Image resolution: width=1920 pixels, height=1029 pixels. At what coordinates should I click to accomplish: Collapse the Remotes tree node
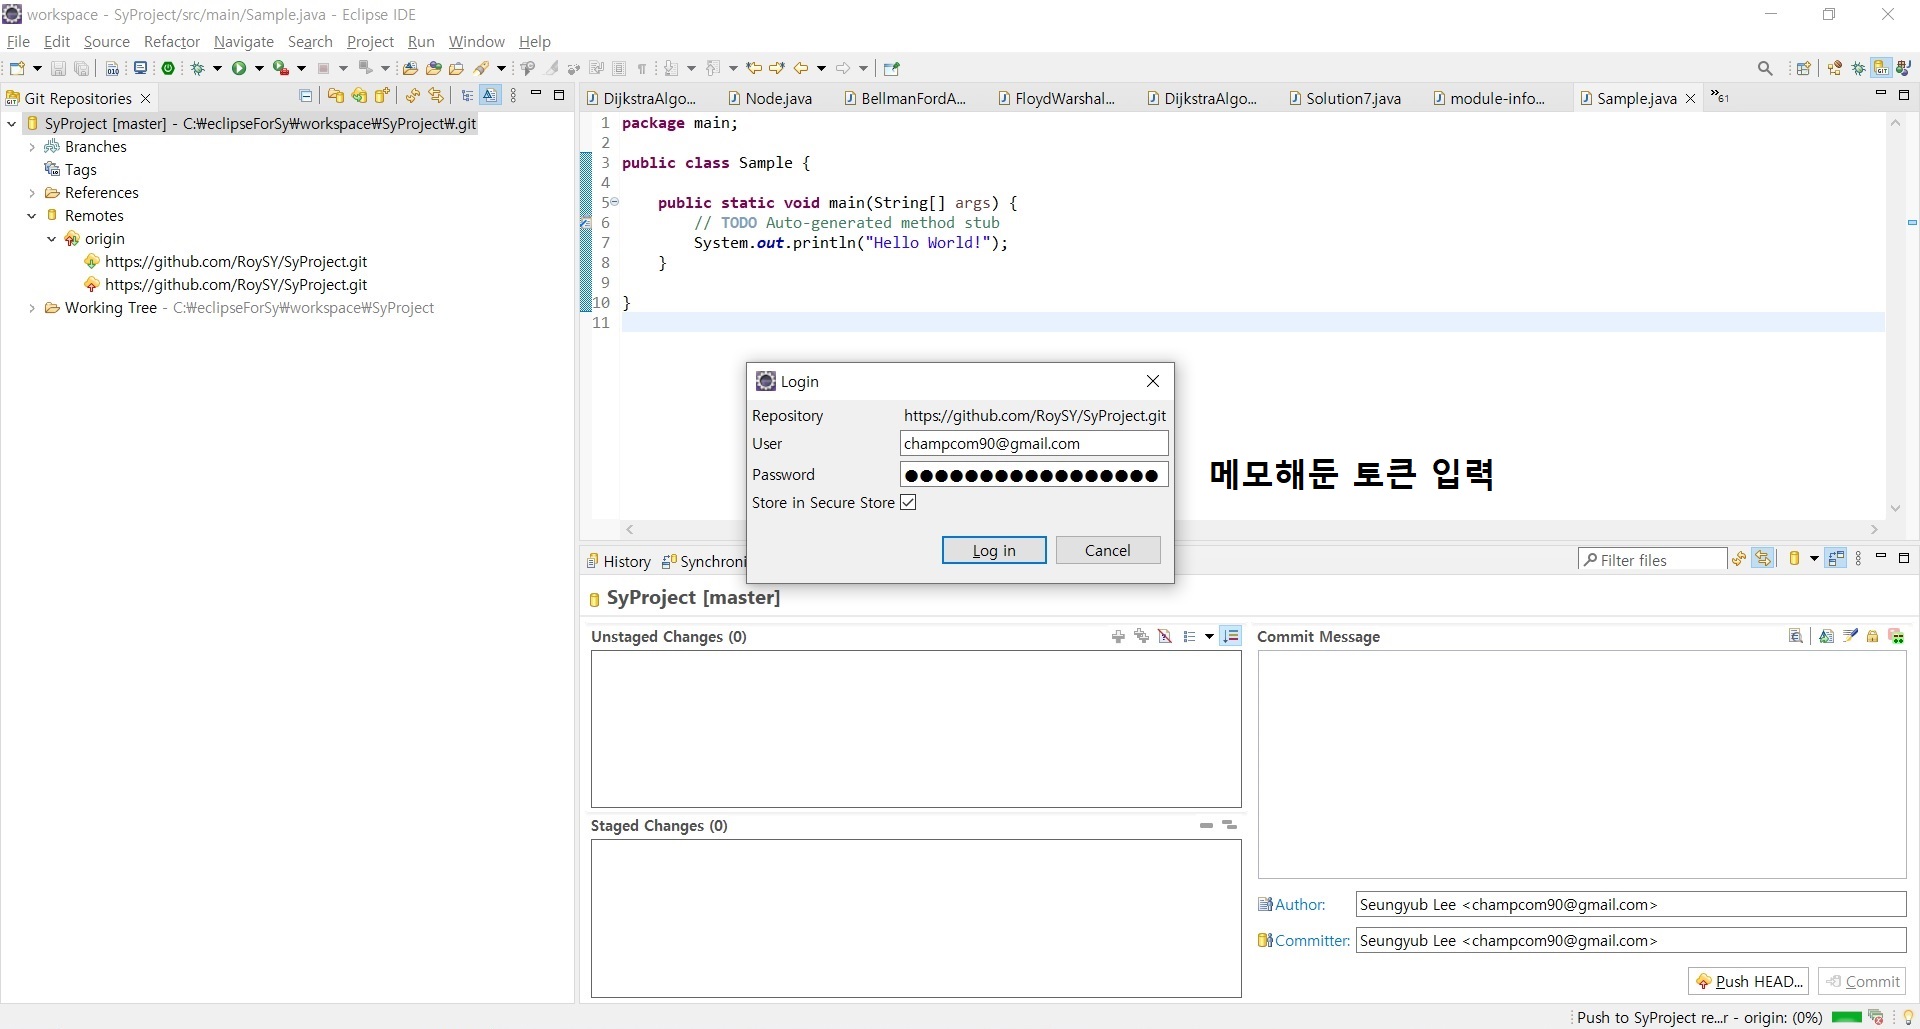click(x=32, y=216)
